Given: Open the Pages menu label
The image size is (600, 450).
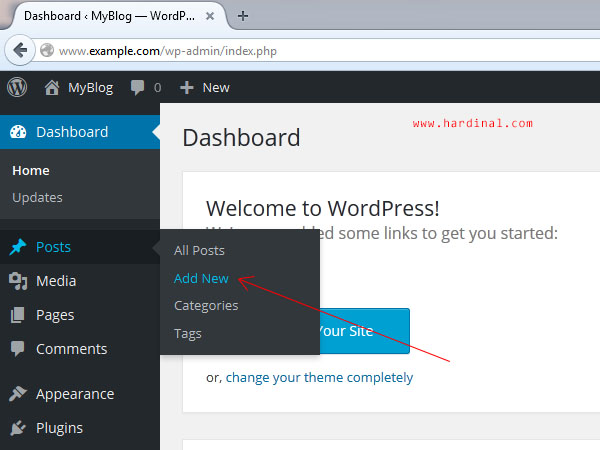Looking at the screenshot, I should [55, 316].
